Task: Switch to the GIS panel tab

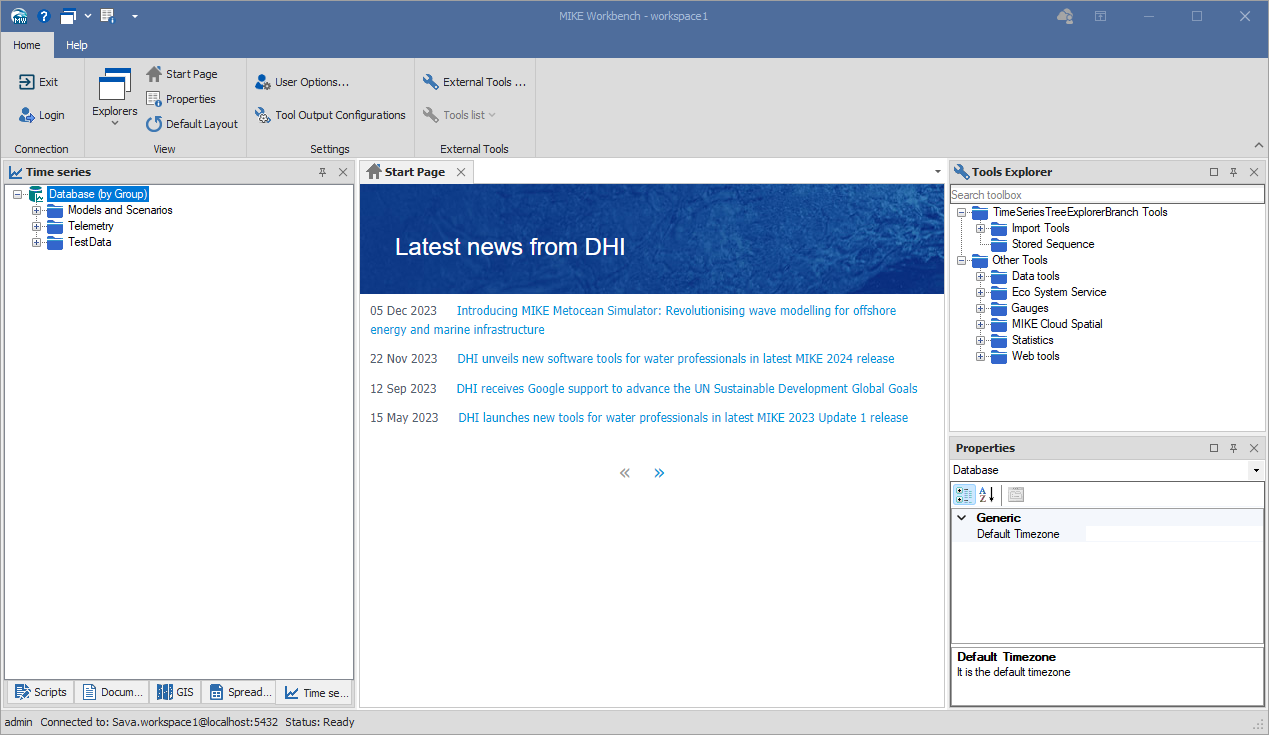Action: pos(175,692)
